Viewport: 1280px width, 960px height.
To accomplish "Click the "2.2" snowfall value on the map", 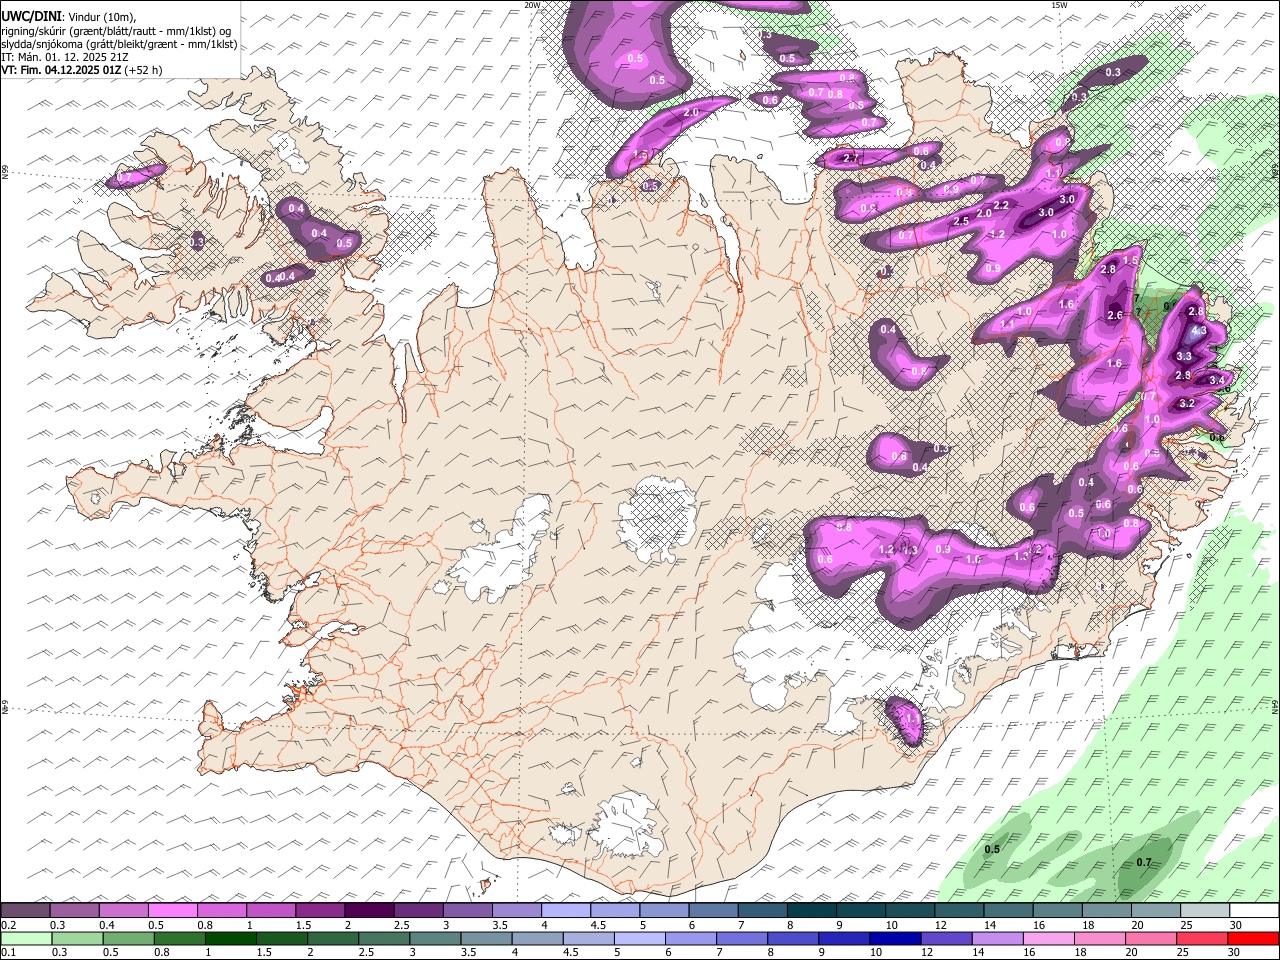I will [x=1001, y=205].
